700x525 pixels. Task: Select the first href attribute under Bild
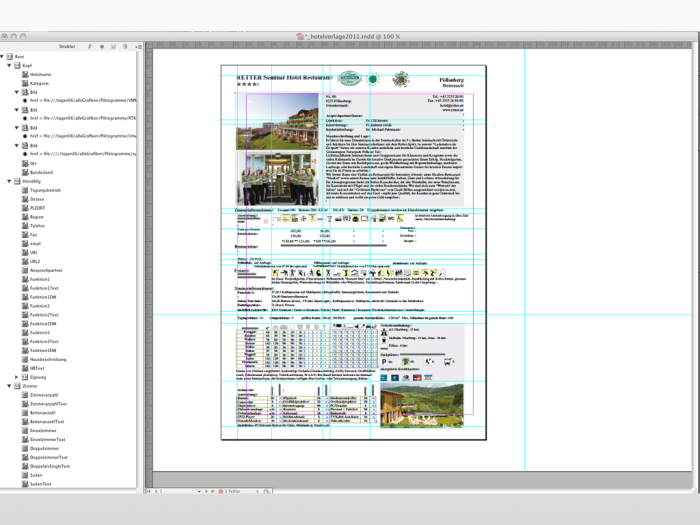[83, 101]
